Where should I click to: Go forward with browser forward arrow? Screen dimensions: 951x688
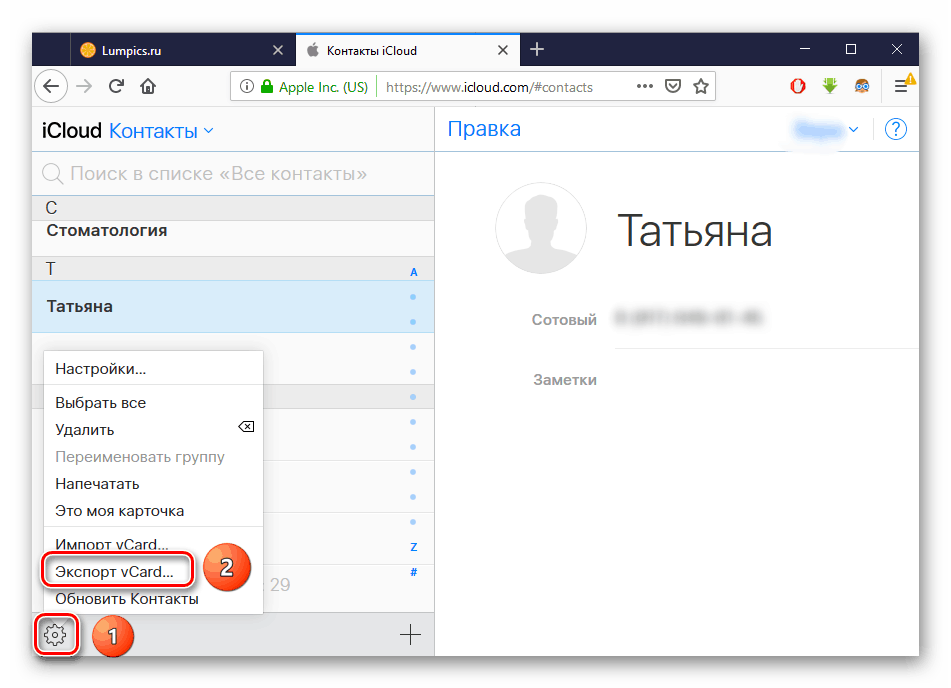(84, 86)
